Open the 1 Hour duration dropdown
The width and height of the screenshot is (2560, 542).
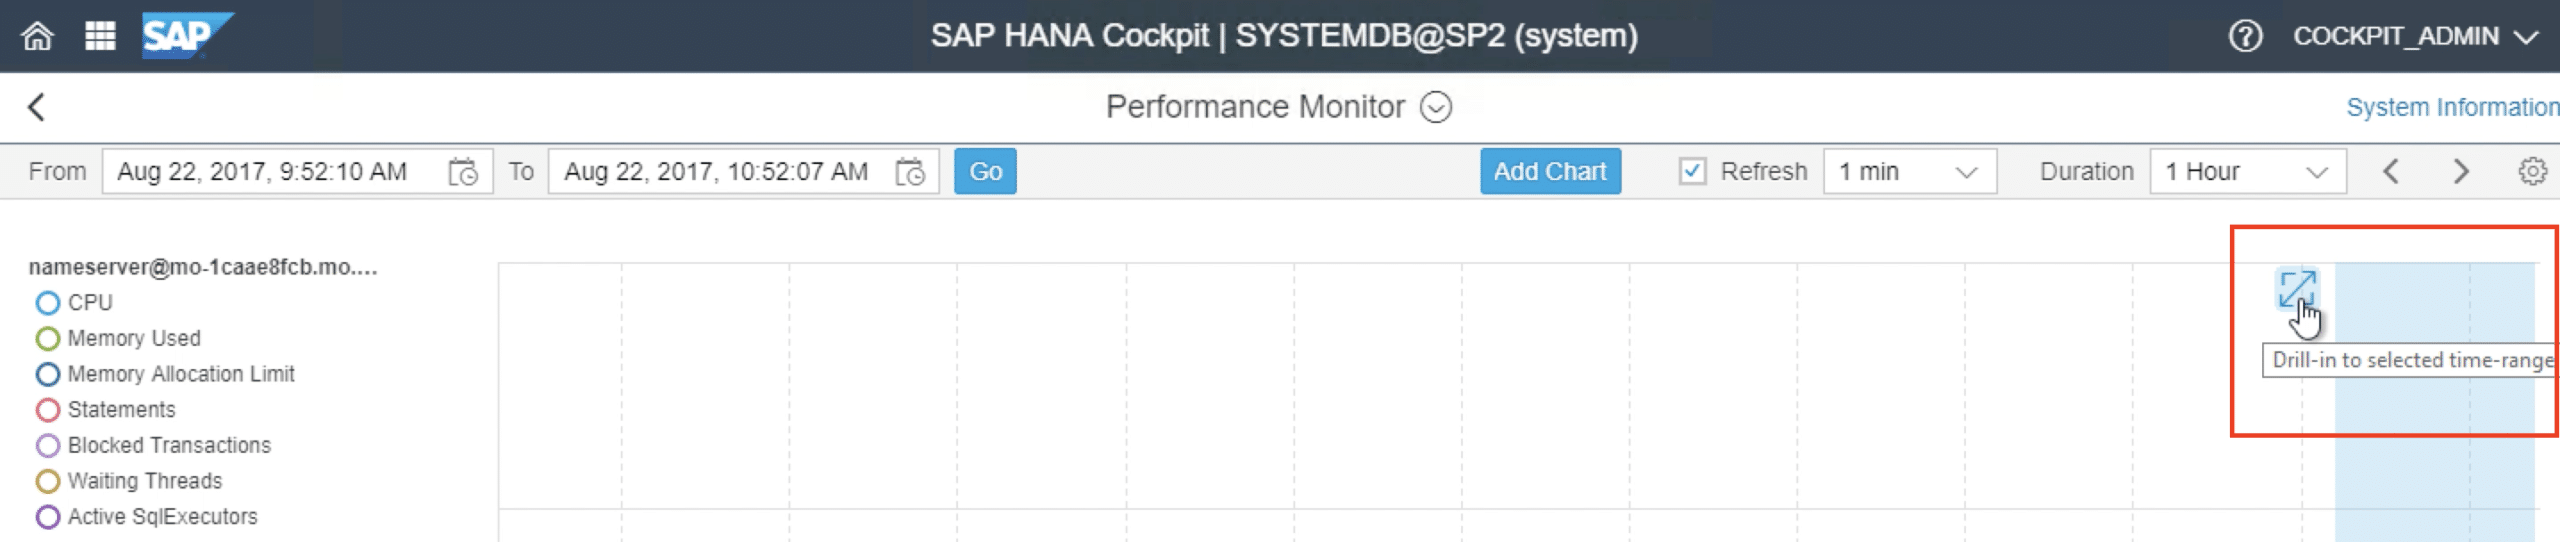(x=2246, y=172)
